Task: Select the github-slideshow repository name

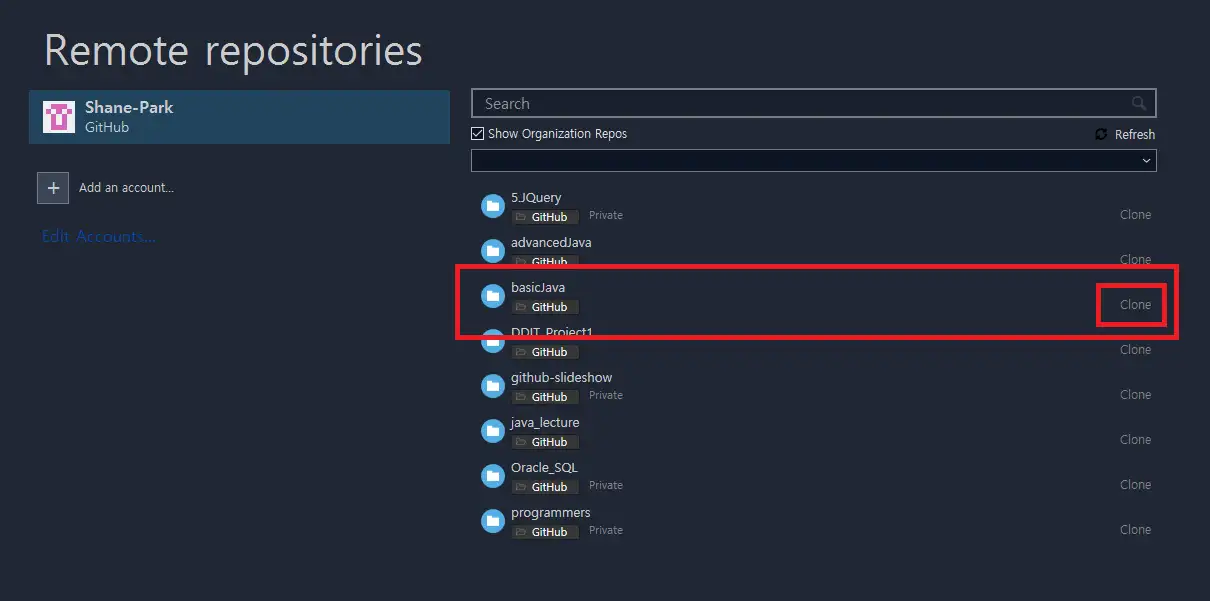Action: [x=561, y=378]
